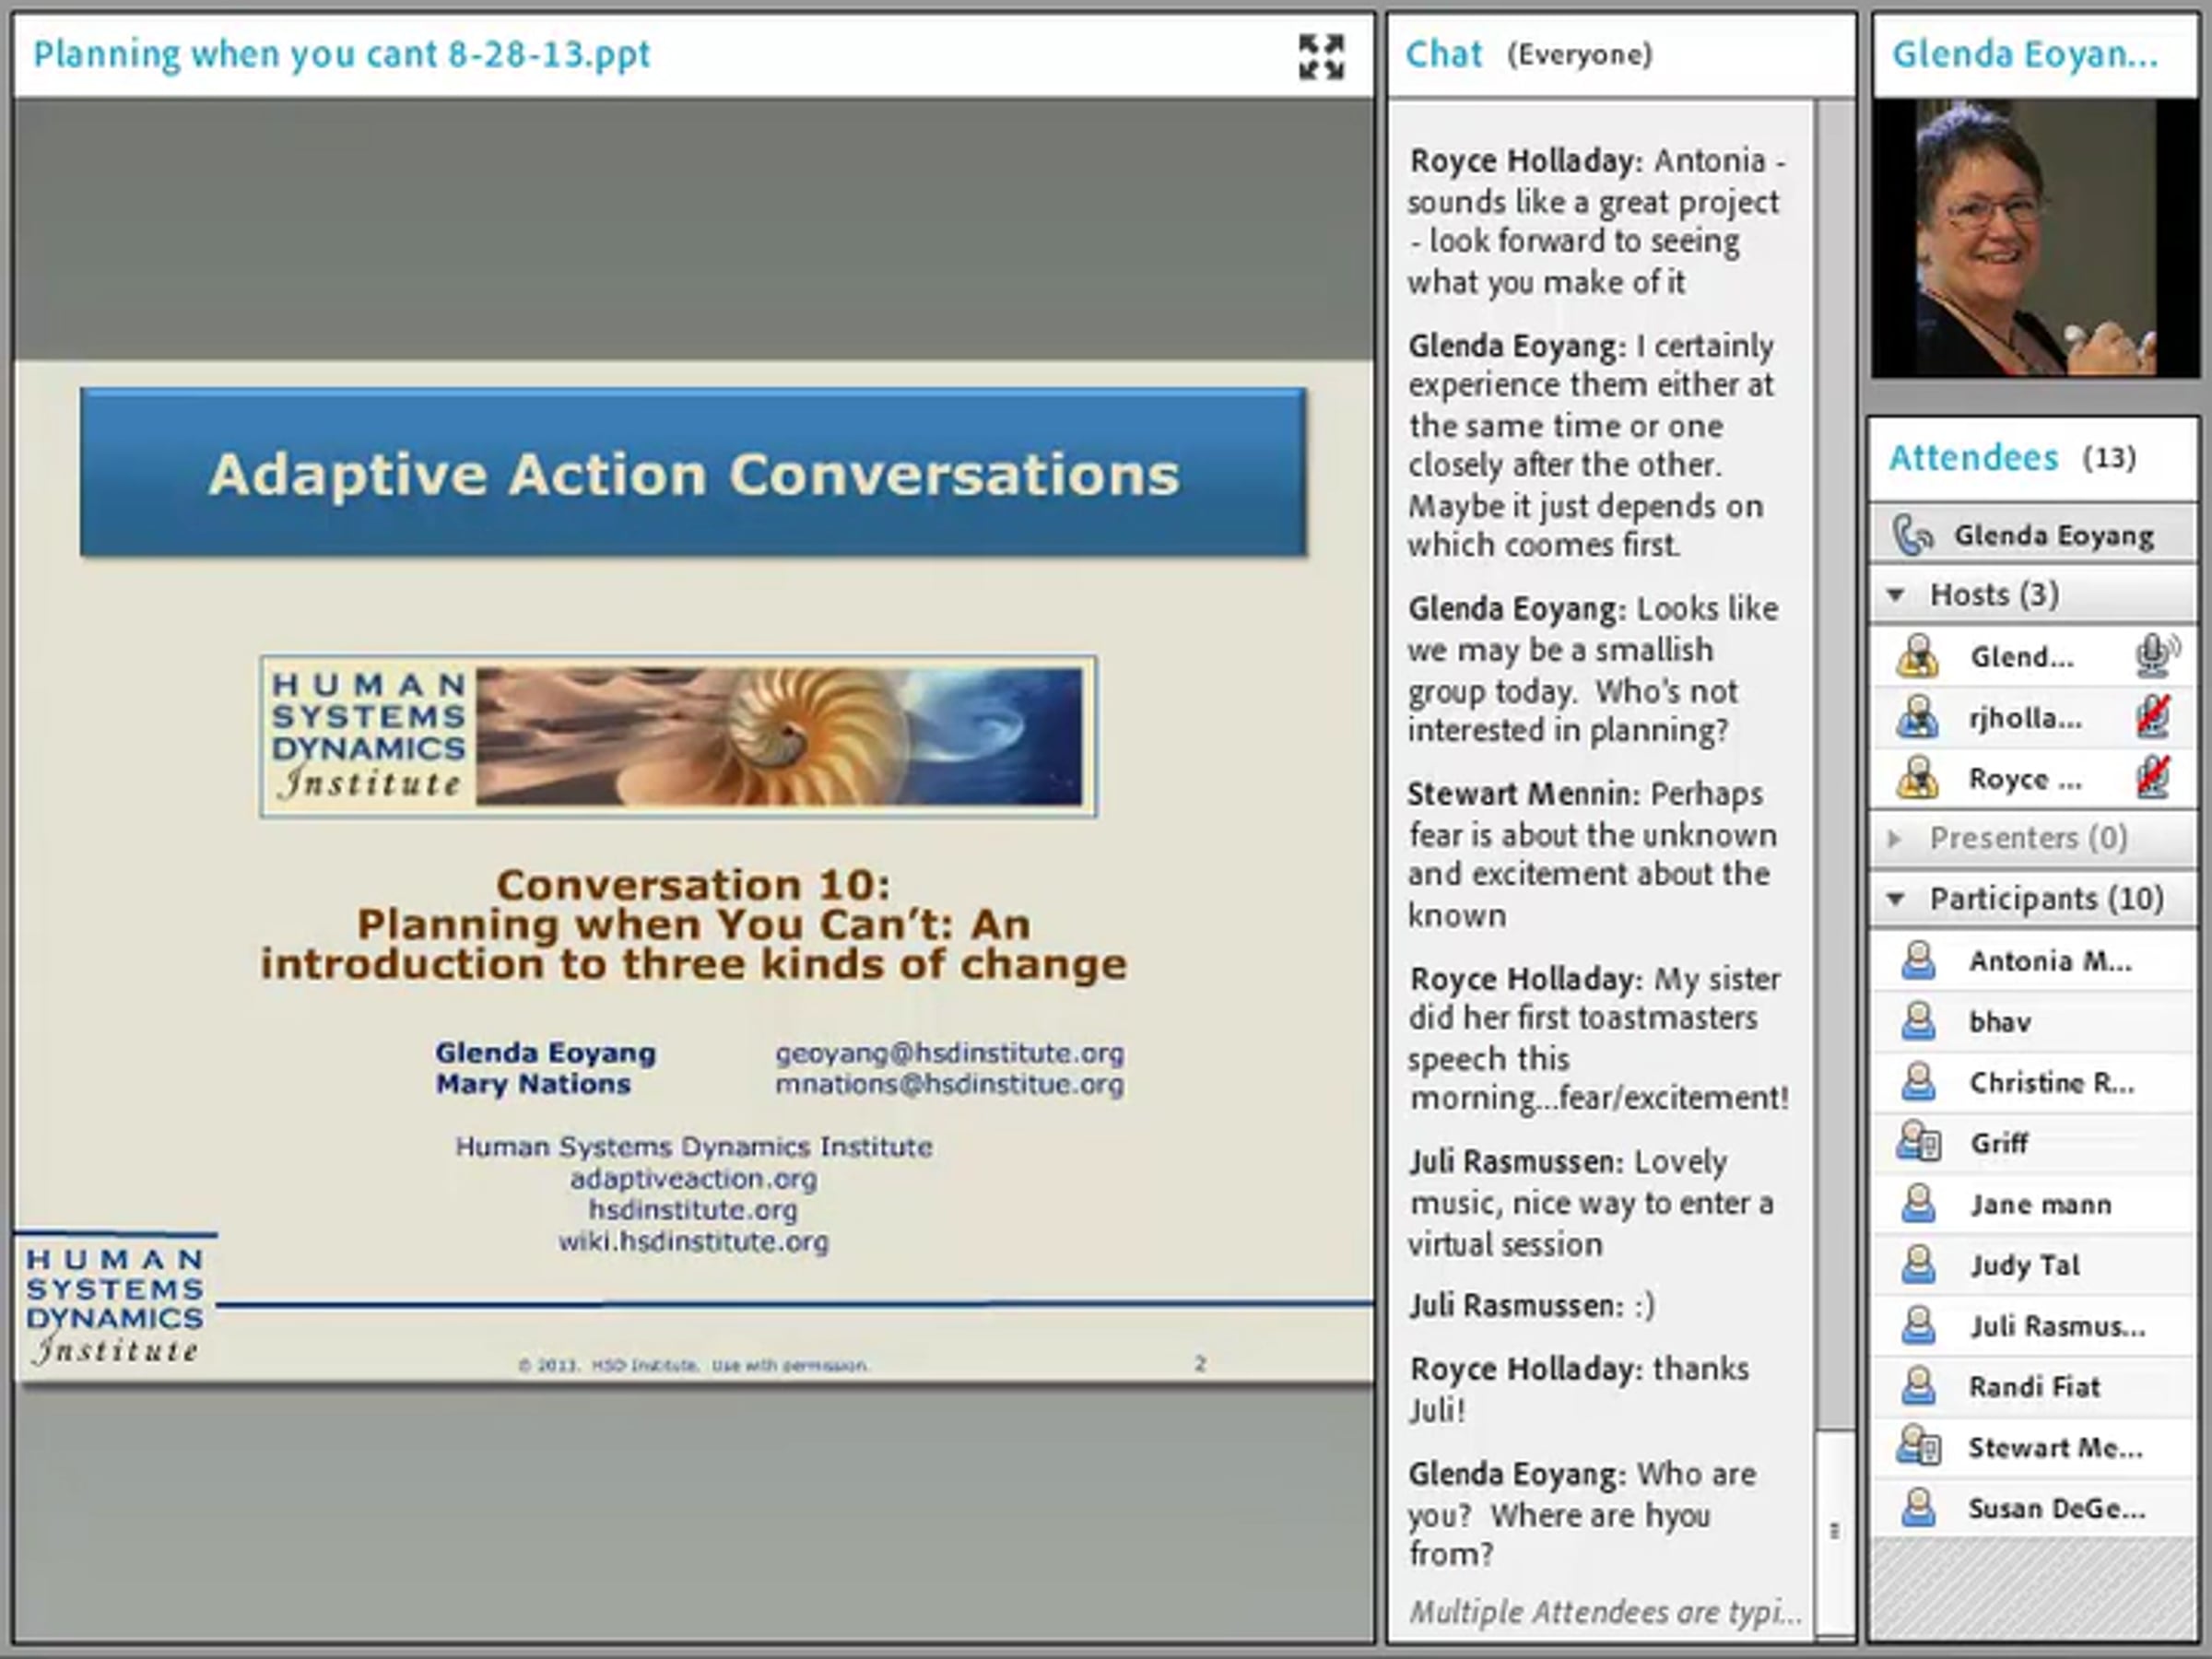The image size is (2212, 1659).
Task: Click the participant icon for Jane mann
Action: click(x=1918, y=1204)
